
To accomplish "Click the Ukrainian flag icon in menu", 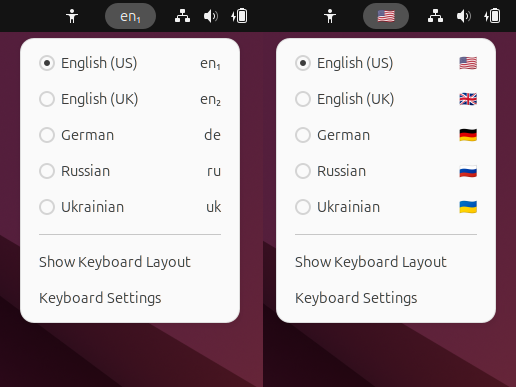I will pyautogui.click(x=468, y=207).
